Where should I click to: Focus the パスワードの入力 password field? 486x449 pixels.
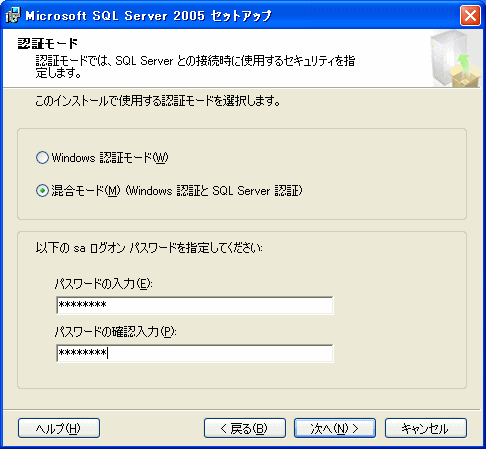tap(195, 305)
